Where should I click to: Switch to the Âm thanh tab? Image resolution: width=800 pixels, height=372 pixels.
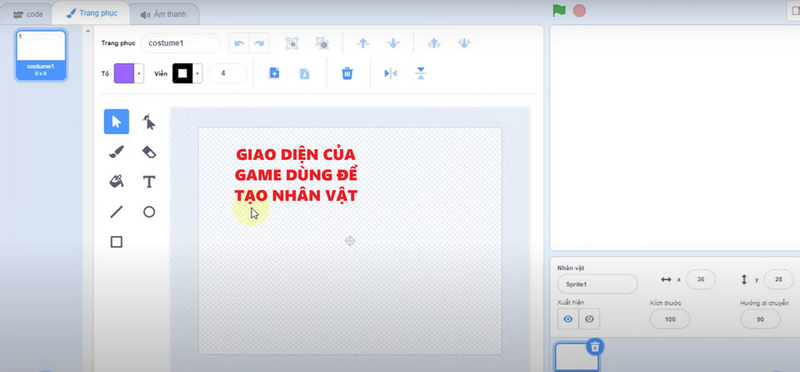[163, 14]
